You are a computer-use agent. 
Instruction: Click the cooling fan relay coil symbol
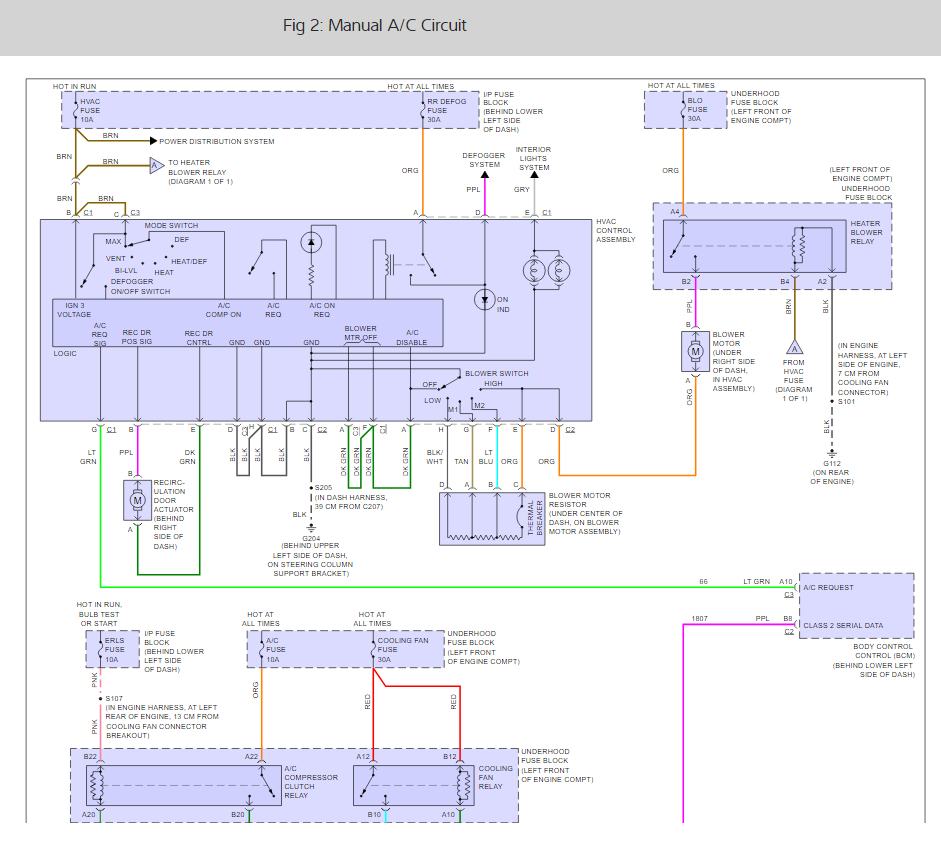[x=463, y=785]
